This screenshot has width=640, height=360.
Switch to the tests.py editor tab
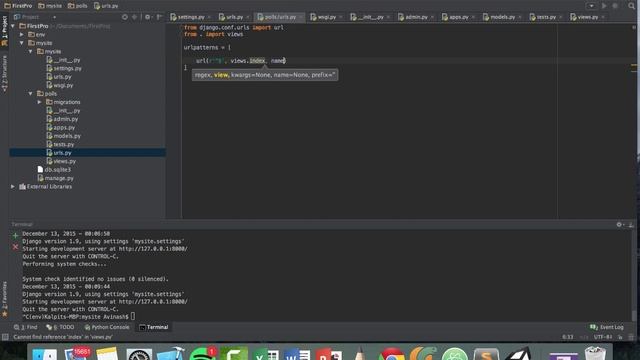(545, 17)
